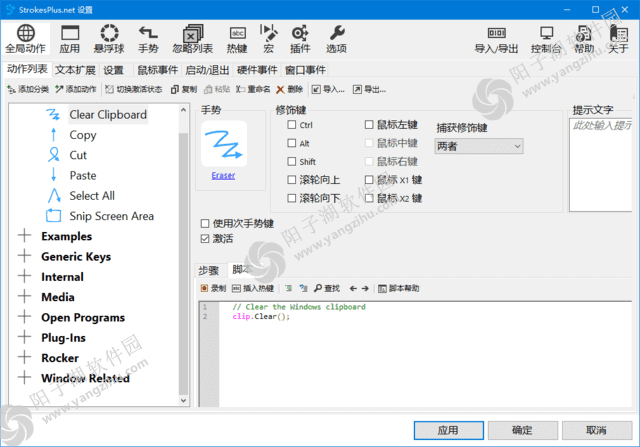
Task: Switch to the 文本扩展 text expansion tab
Action: pos(75,70)
